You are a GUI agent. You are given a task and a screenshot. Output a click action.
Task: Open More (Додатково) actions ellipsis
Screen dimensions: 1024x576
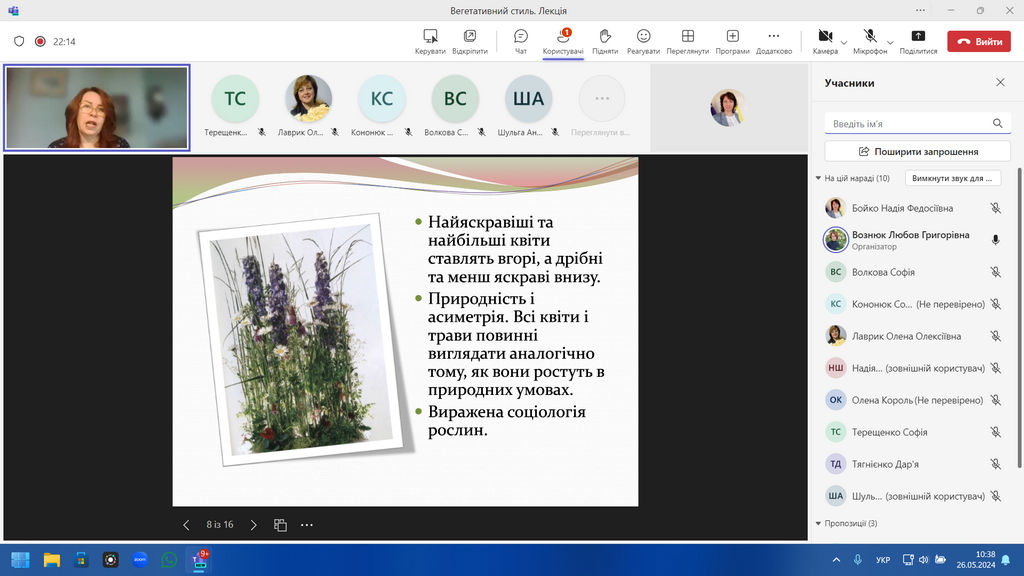[773, 37]
